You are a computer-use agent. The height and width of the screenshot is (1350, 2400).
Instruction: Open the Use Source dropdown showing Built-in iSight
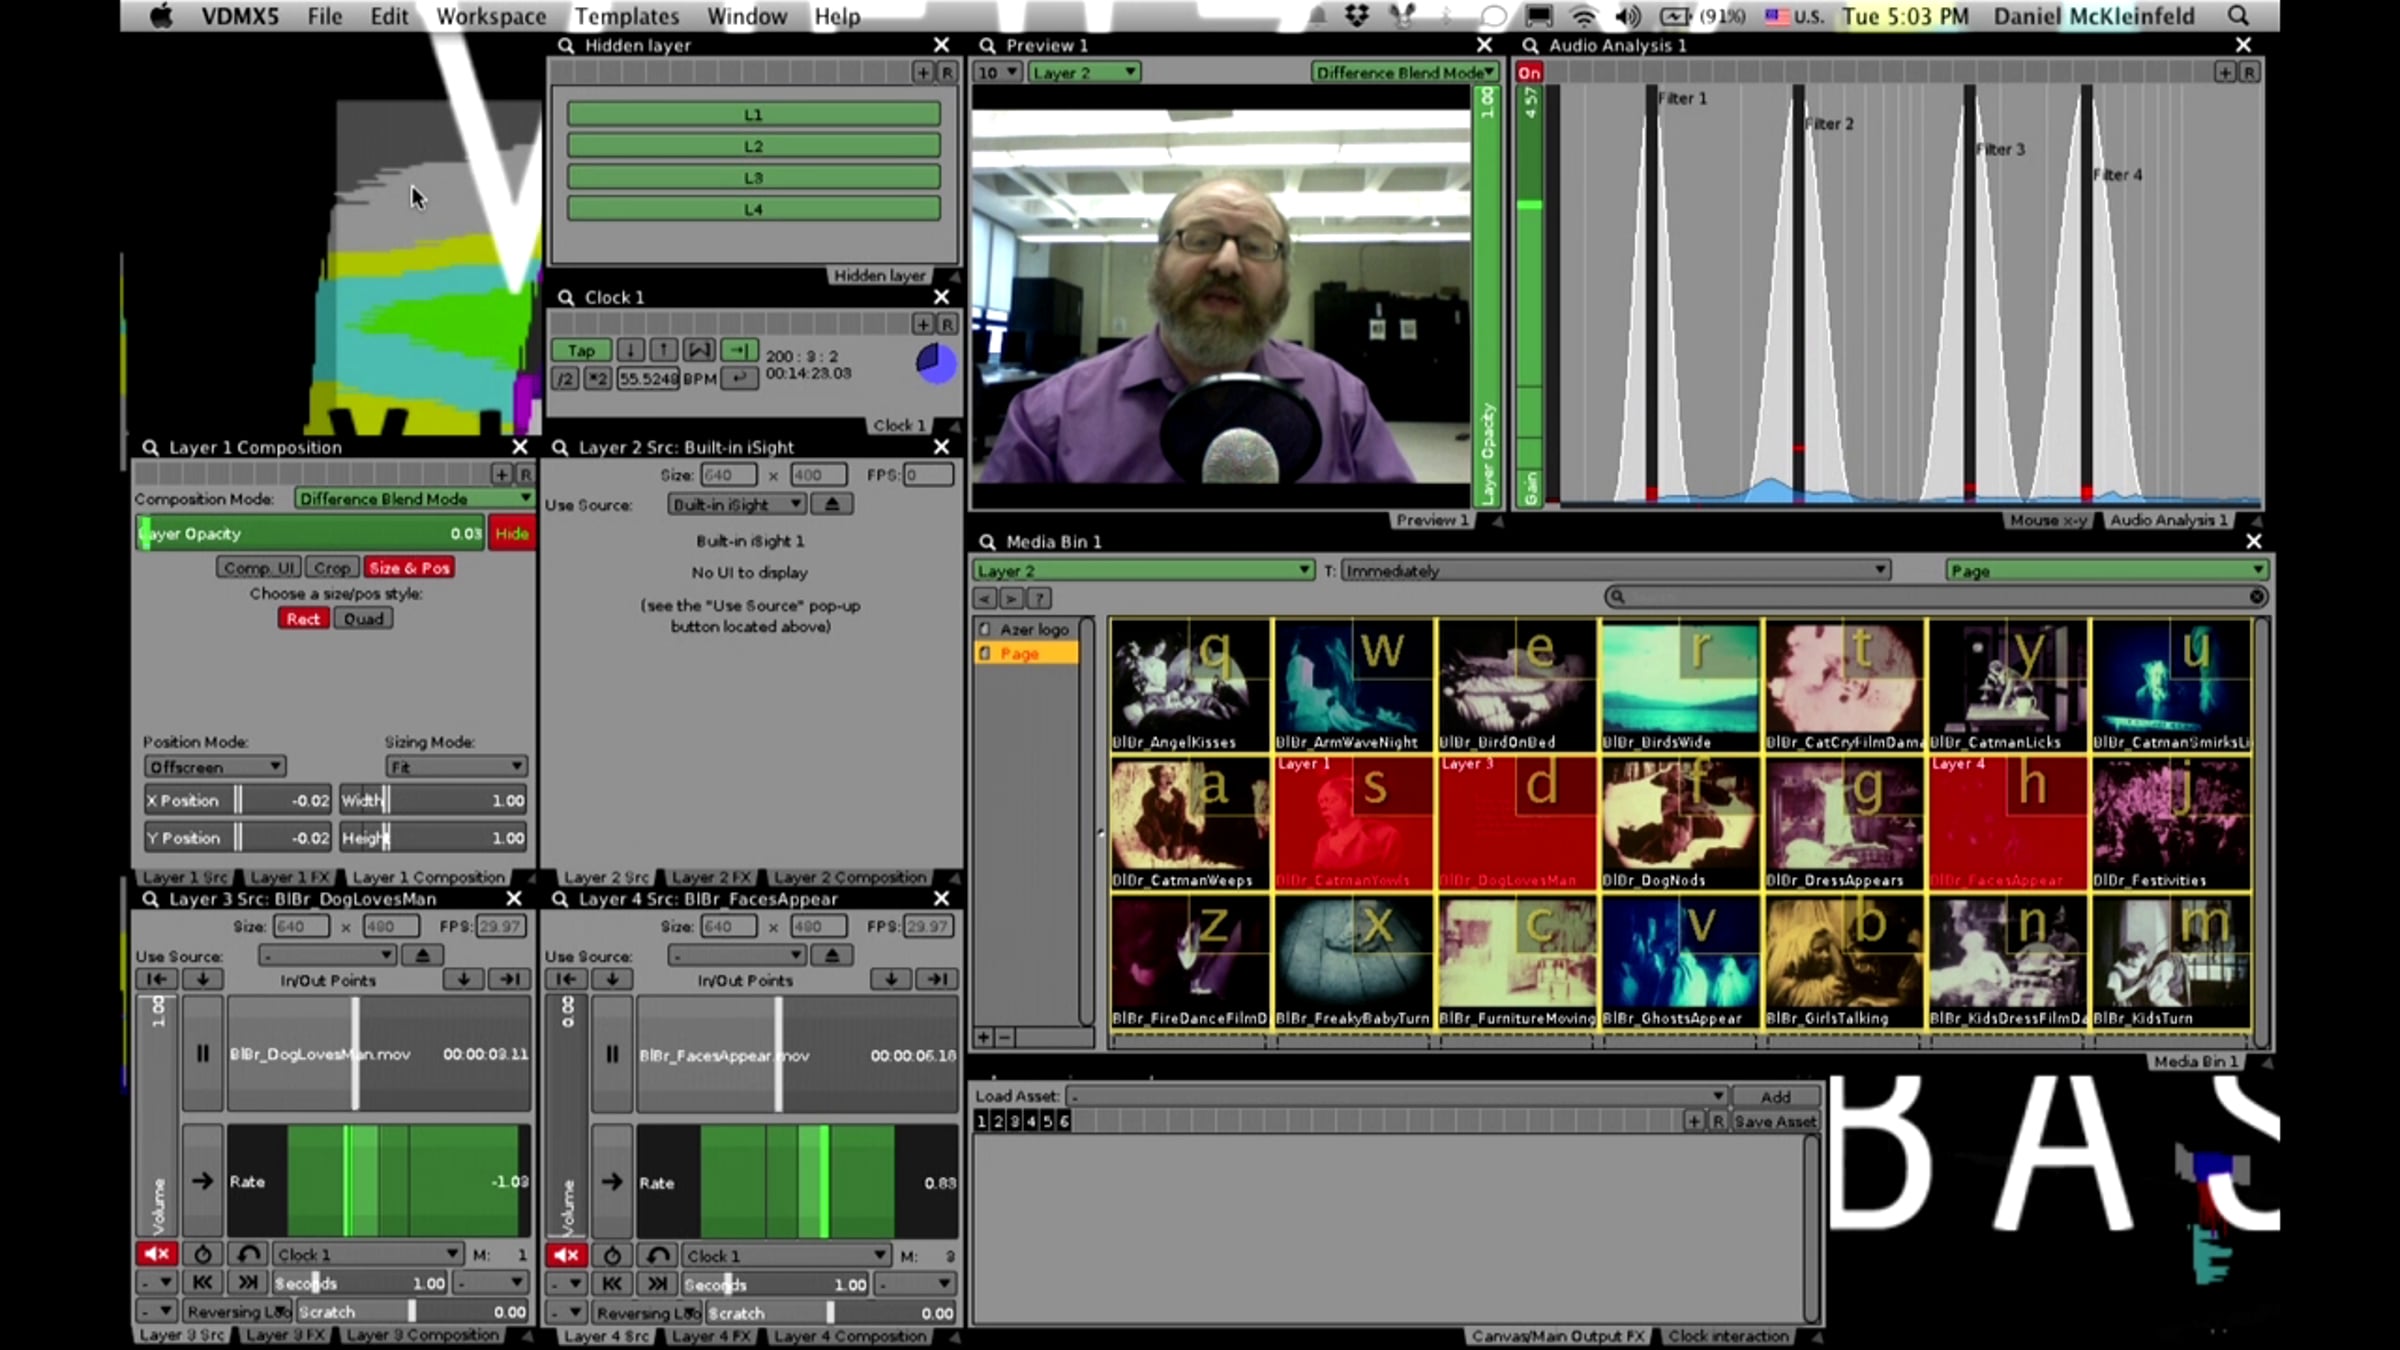coord(736,504)
